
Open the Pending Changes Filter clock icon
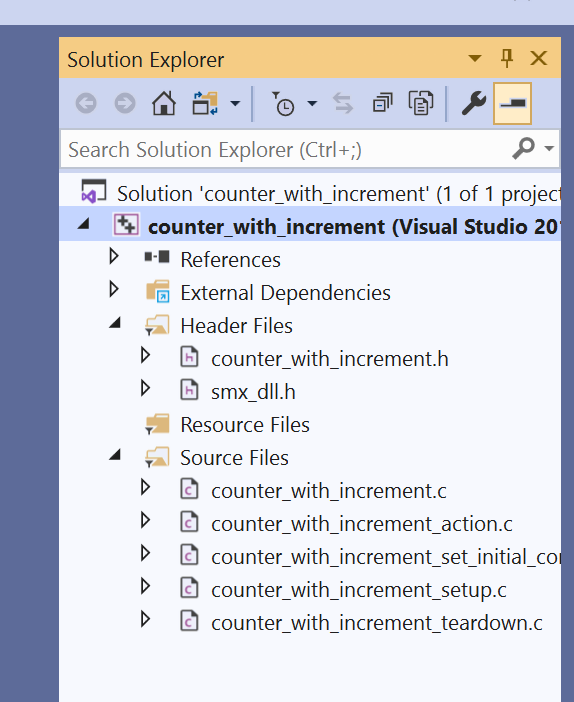[x=283, y=104]
